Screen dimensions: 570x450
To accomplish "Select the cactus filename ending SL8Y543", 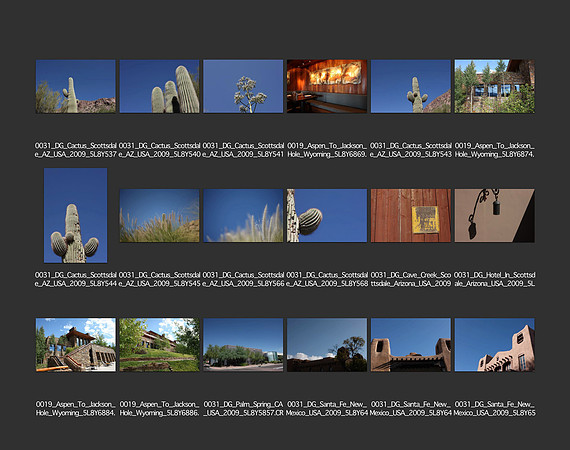I will (411, 150).
